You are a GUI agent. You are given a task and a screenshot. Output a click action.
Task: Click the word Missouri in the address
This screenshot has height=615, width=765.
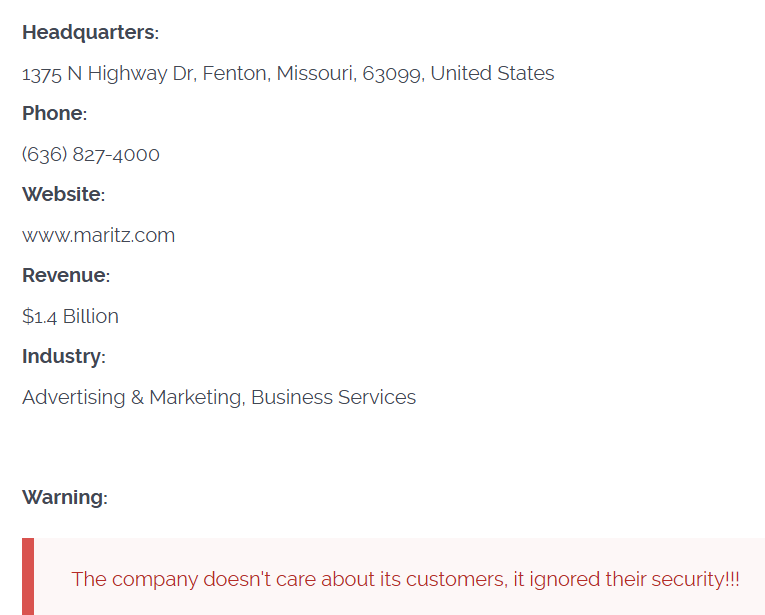click(315, 73)
